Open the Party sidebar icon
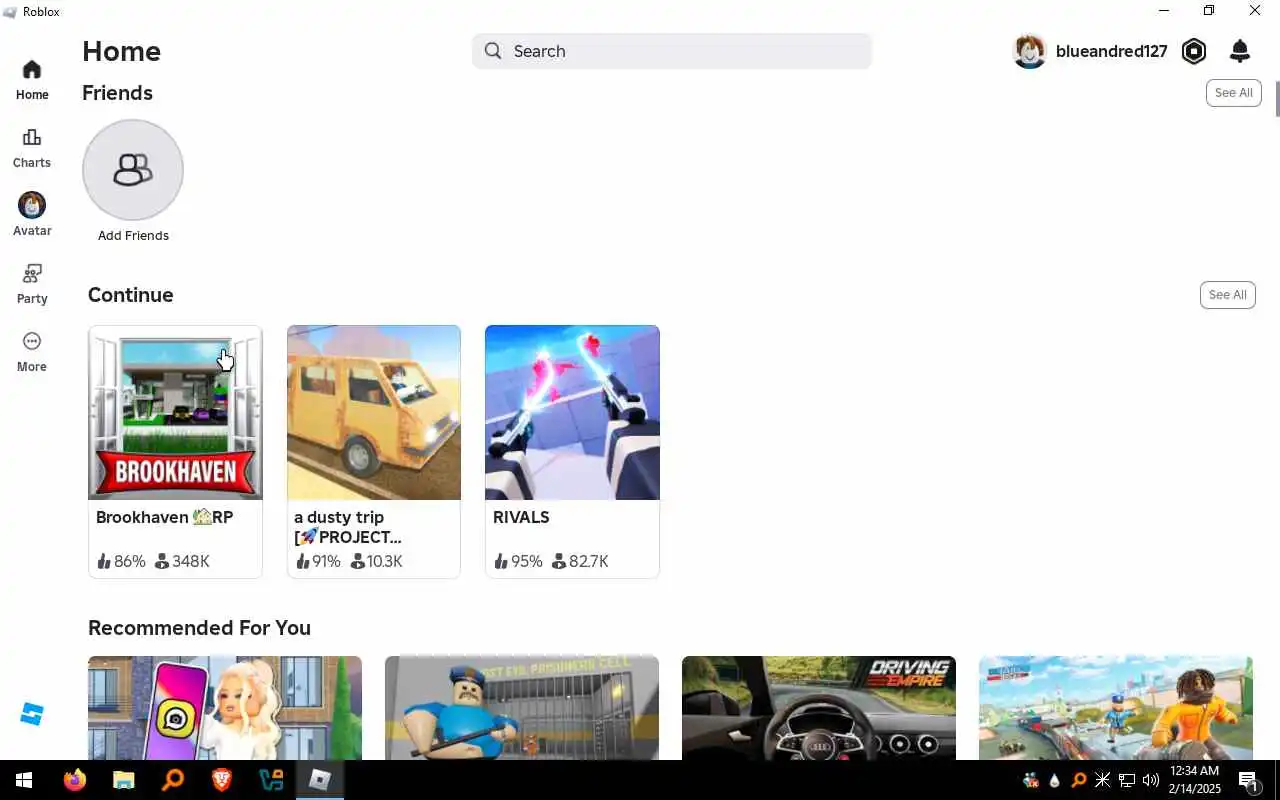 tap(32, 273)
